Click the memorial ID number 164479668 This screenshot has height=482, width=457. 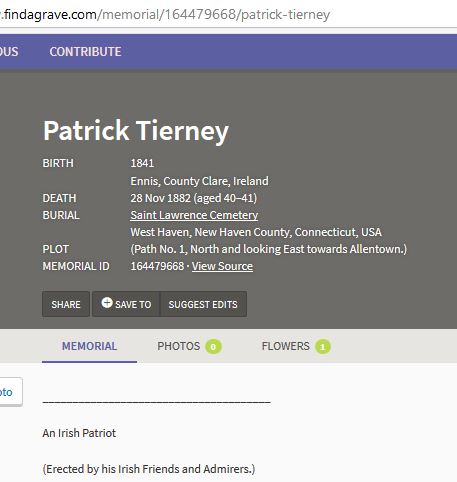(157, 266)
